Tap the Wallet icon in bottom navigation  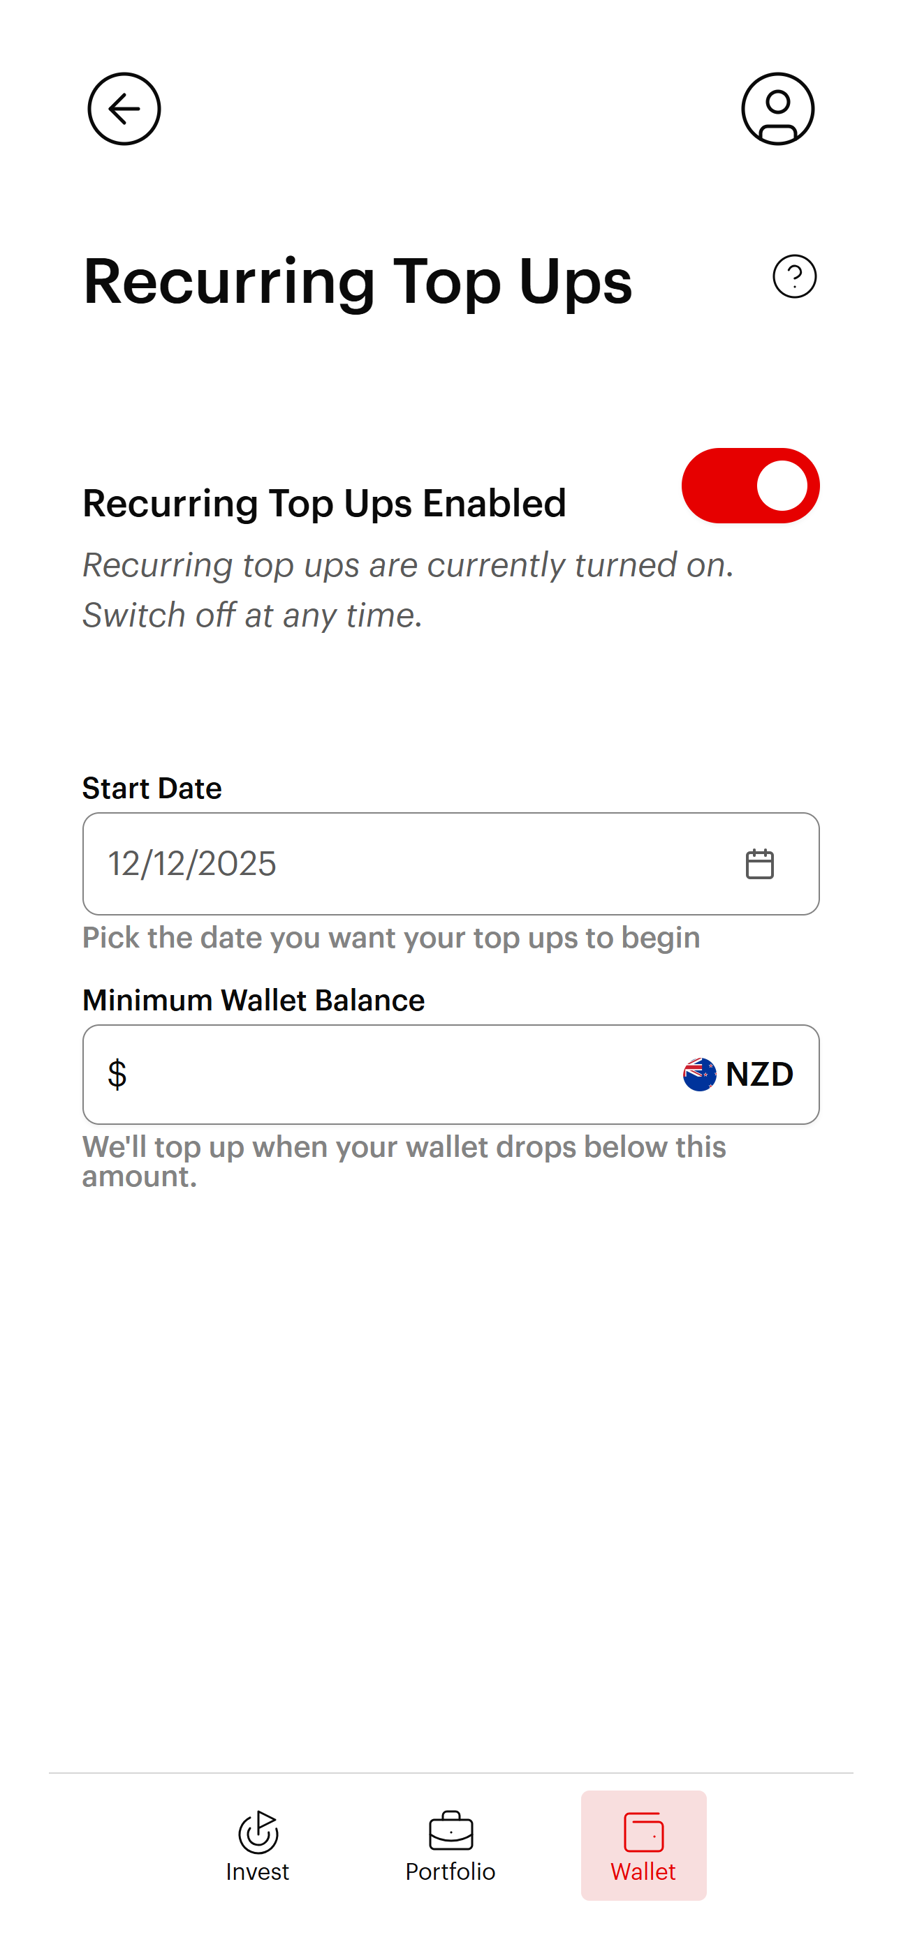click(643, 1831)
